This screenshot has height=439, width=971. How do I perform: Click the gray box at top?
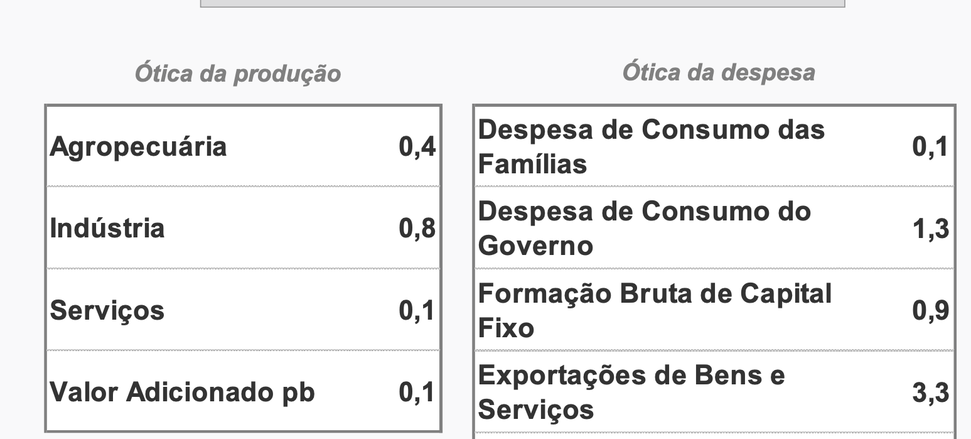click(522, 3)
